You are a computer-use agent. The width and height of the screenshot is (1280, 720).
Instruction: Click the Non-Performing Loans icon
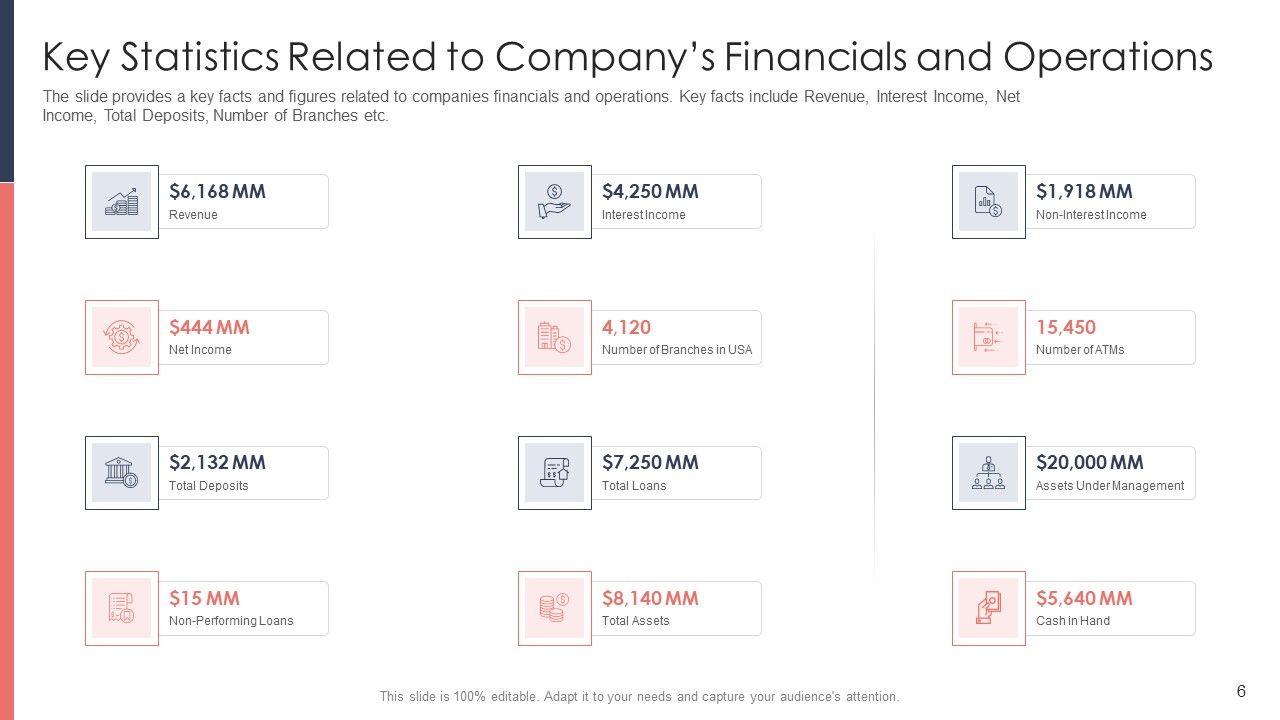point(122,608)
